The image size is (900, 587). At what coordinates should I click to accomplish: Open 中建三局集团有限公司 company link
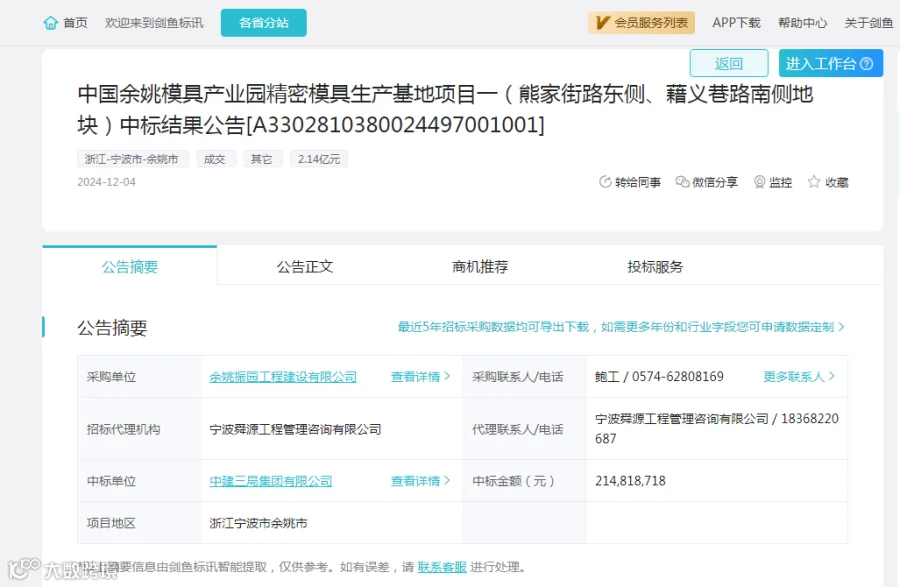coord(271,481)
